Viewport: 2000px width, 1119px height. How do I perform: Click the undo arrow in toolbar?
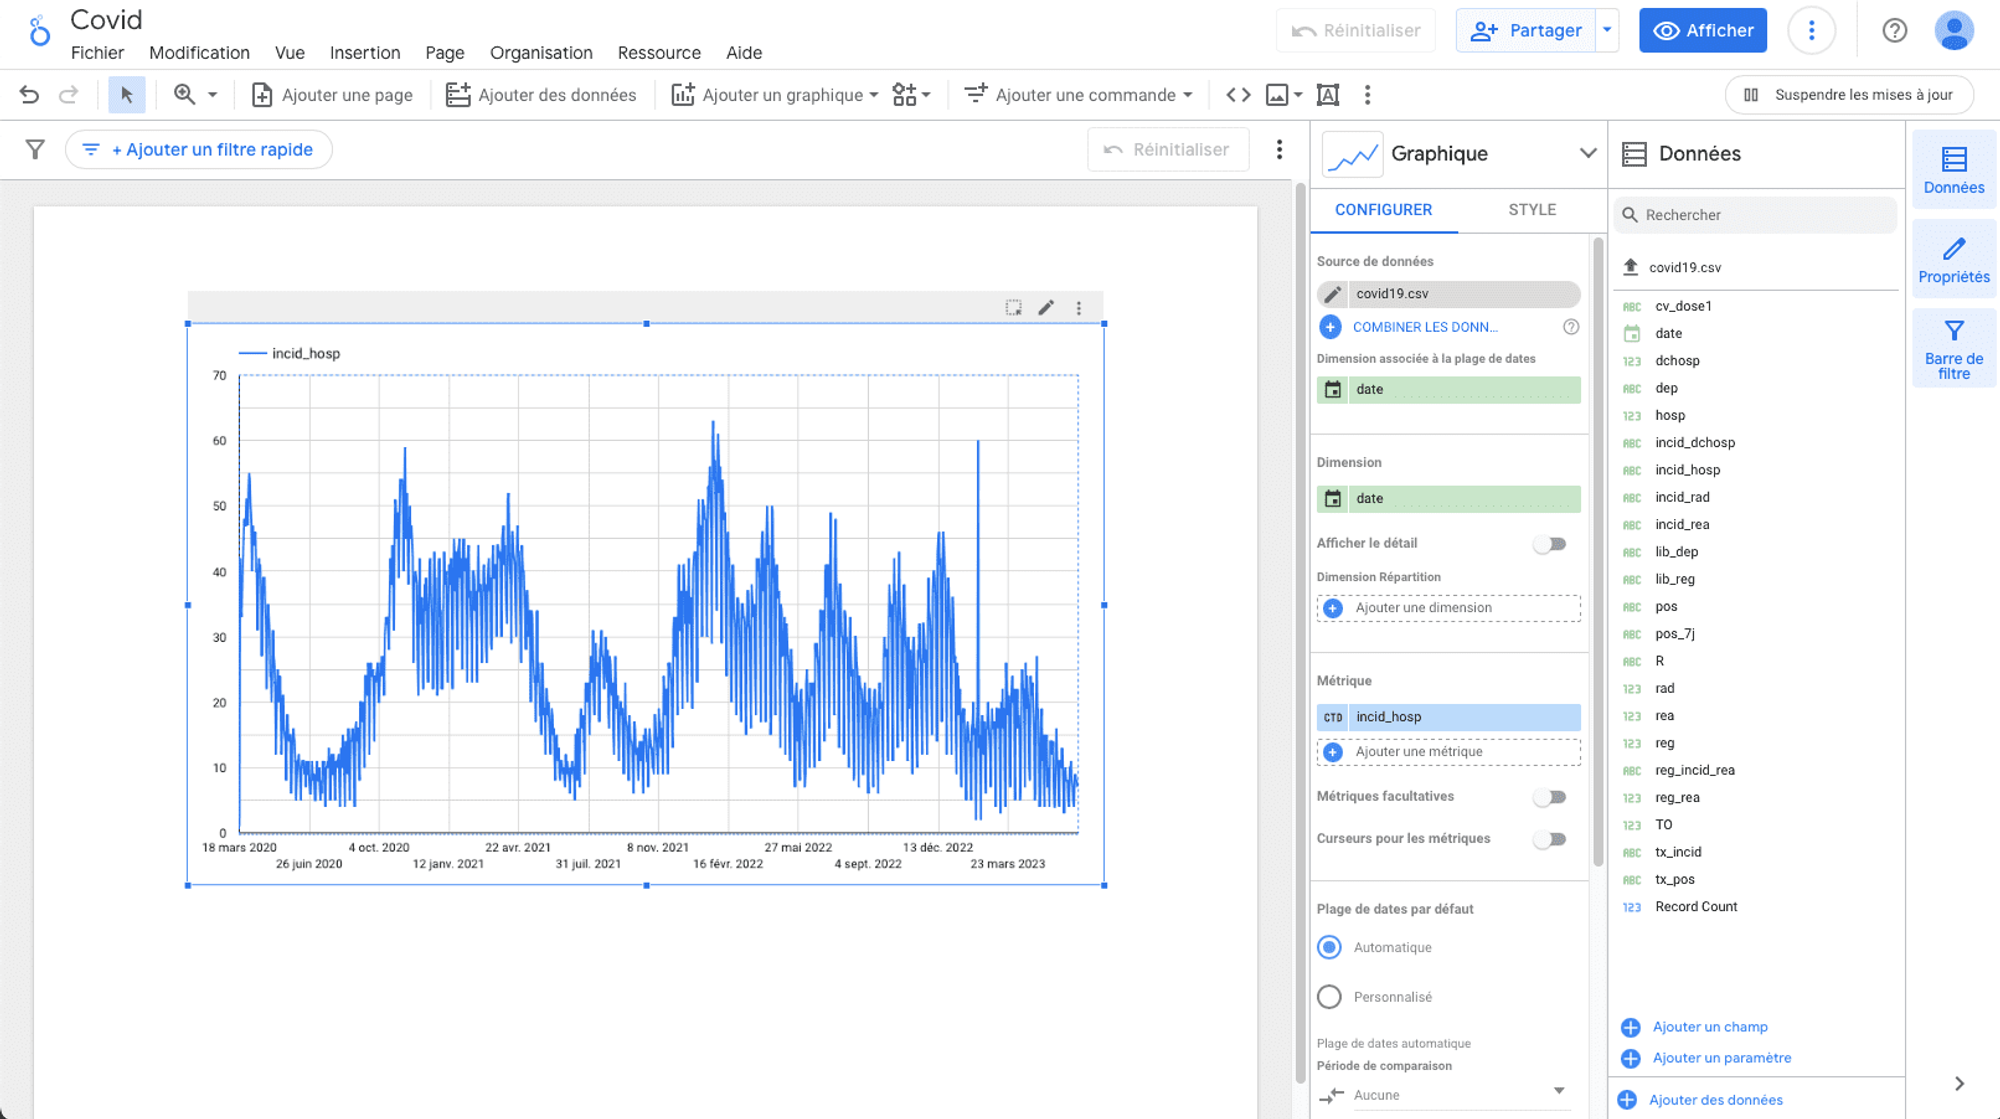pos(29,95)
